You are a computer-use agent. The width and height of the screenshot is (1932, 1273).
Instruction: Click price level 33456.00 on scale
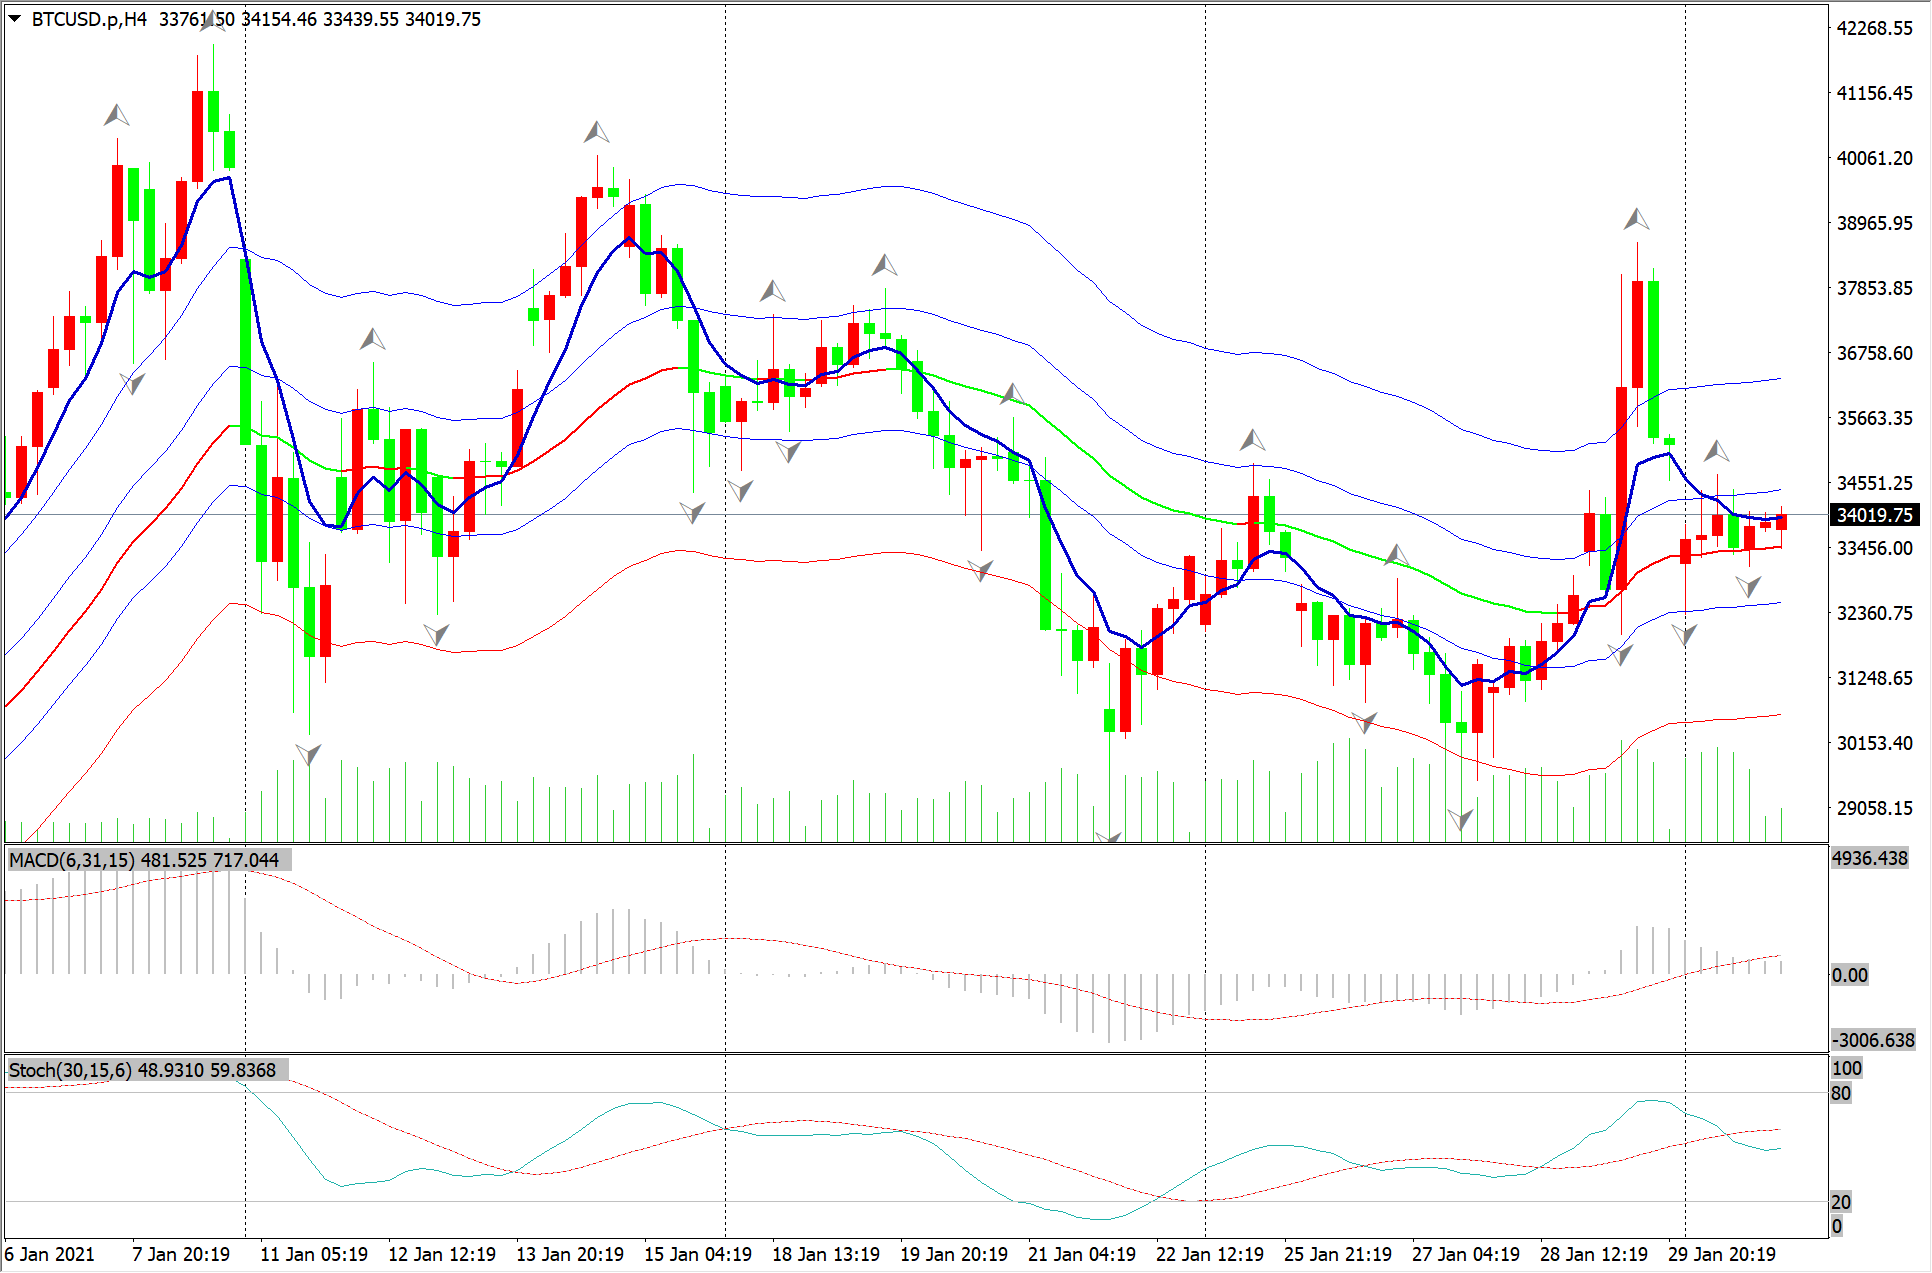coord(1875,548)
